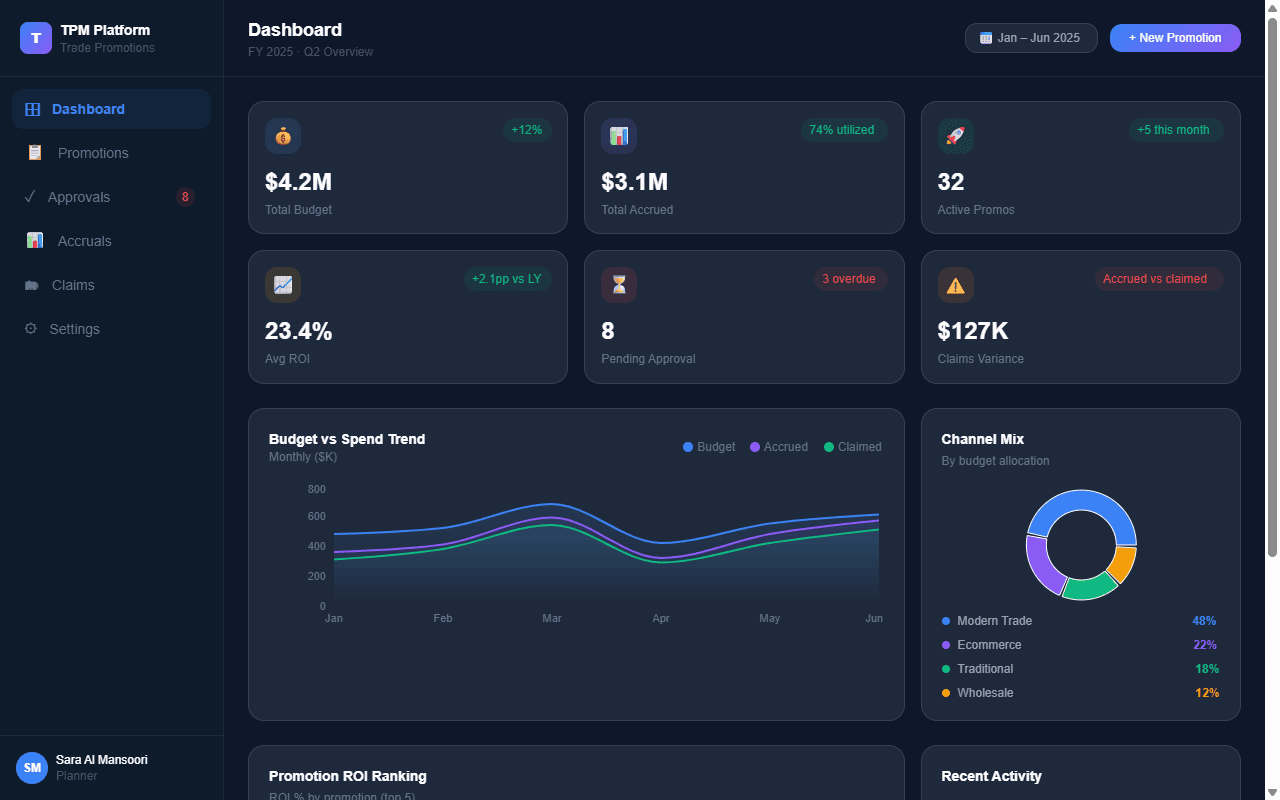Click the Pending Approval label
This screenshot has width=1280, height=800.
pyautogui.click(x=648, y=359)
